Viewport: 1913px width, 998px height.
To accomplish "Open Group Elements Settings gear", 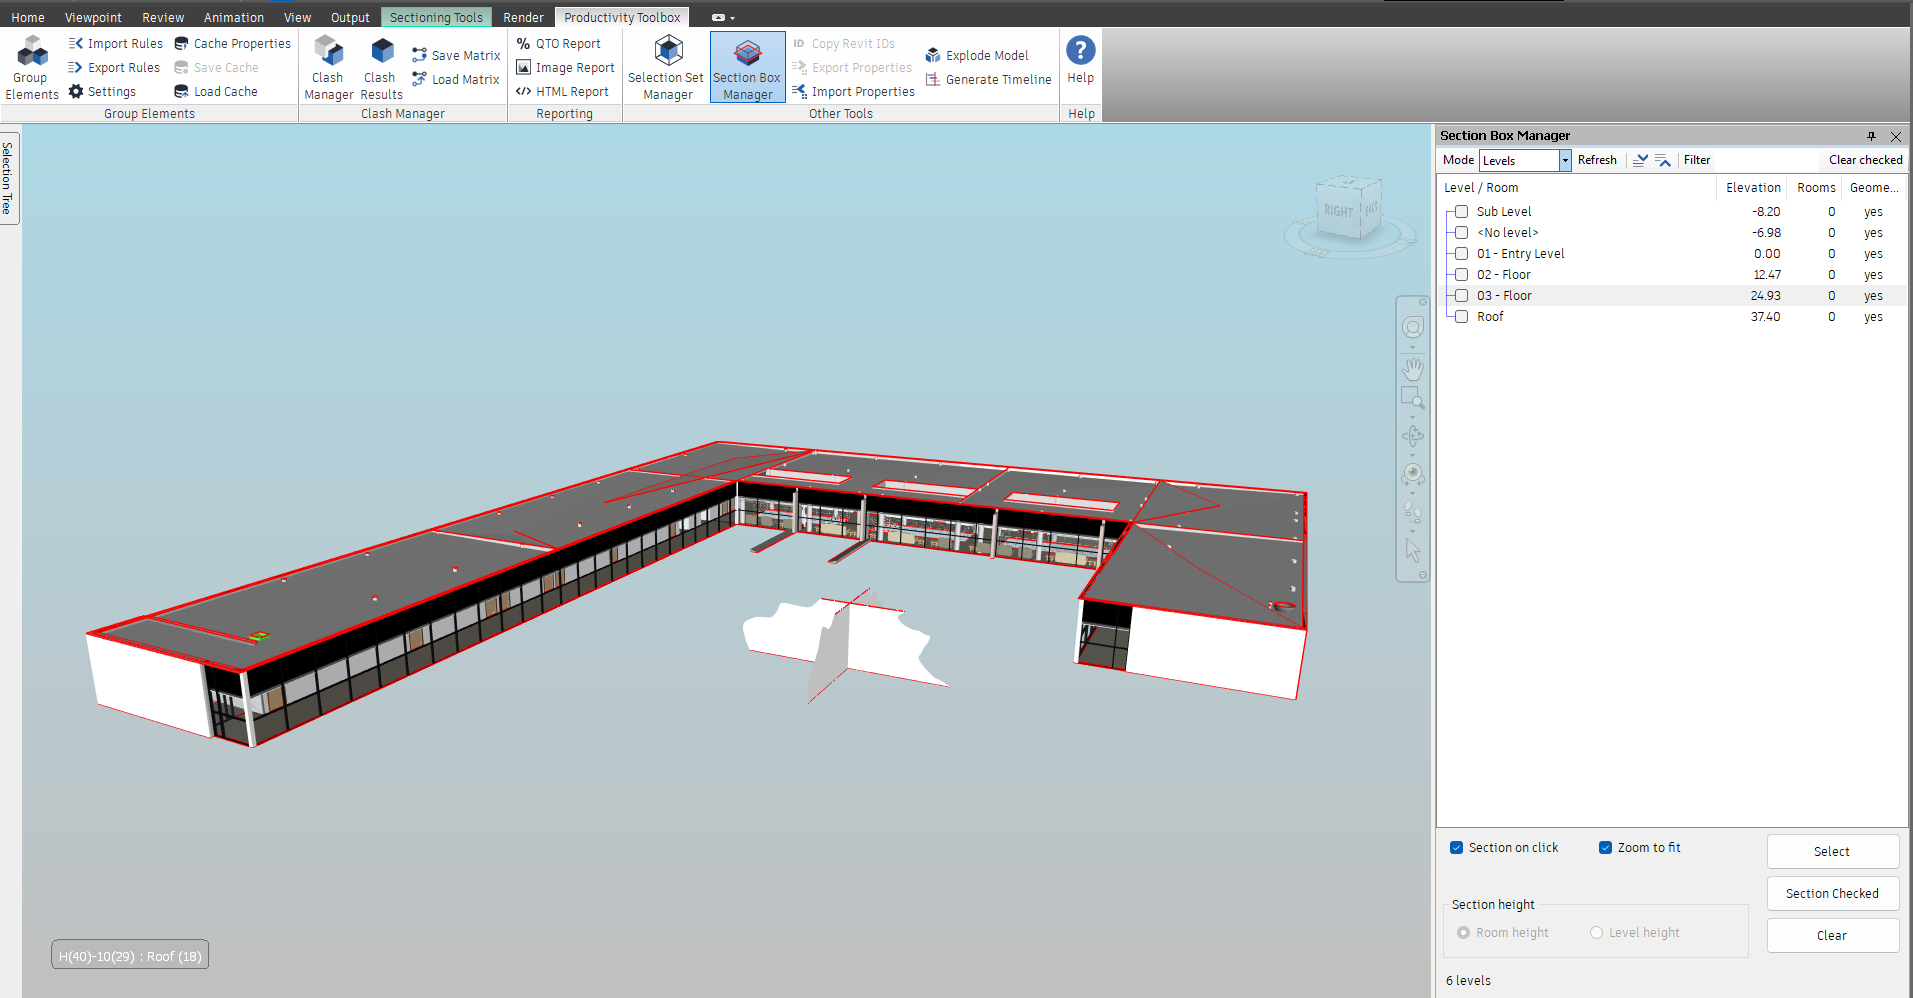I will coord(102,92).
